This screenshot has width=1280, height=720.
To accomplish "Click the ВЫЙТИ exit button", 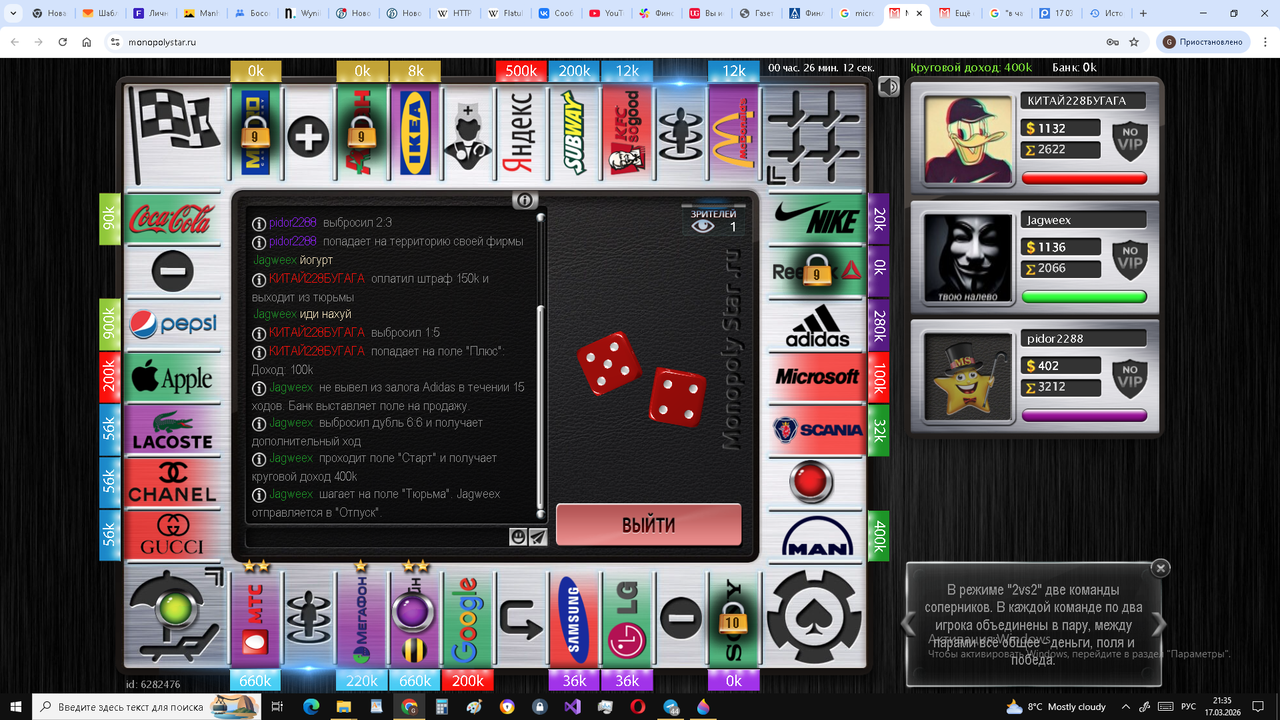I will (649, 525).
